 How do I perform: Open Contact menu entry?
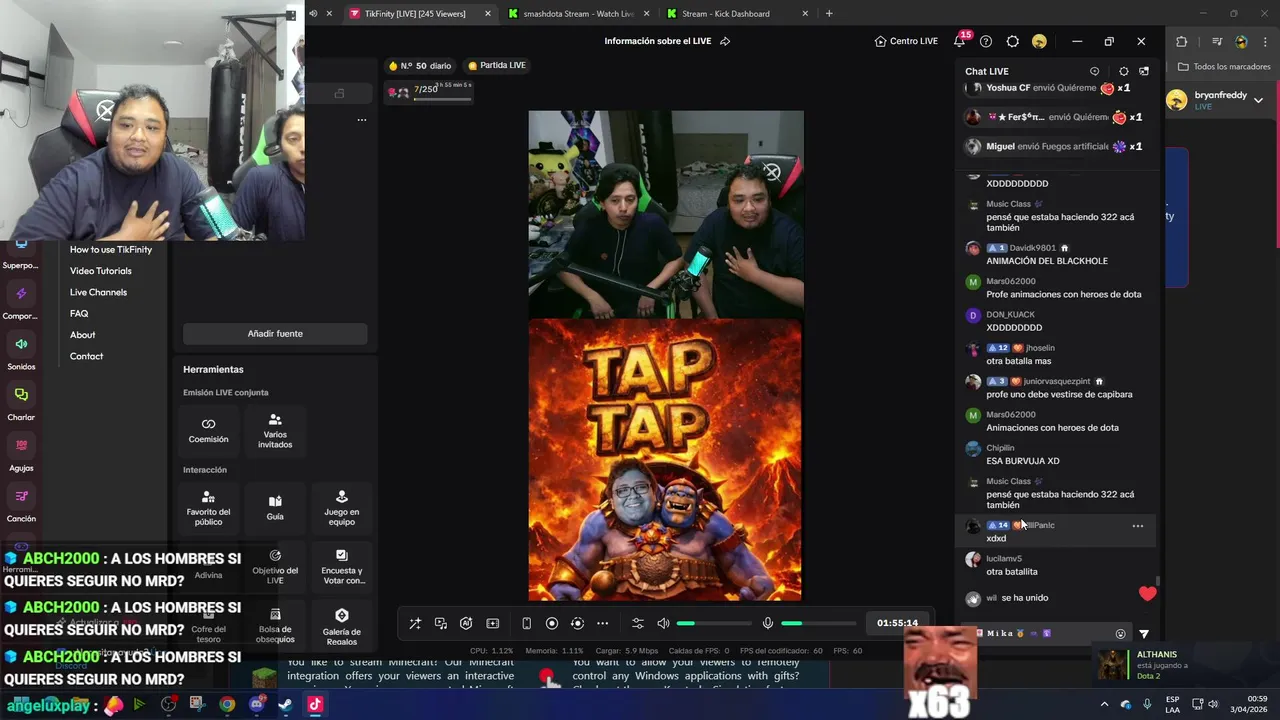point(86,356)
